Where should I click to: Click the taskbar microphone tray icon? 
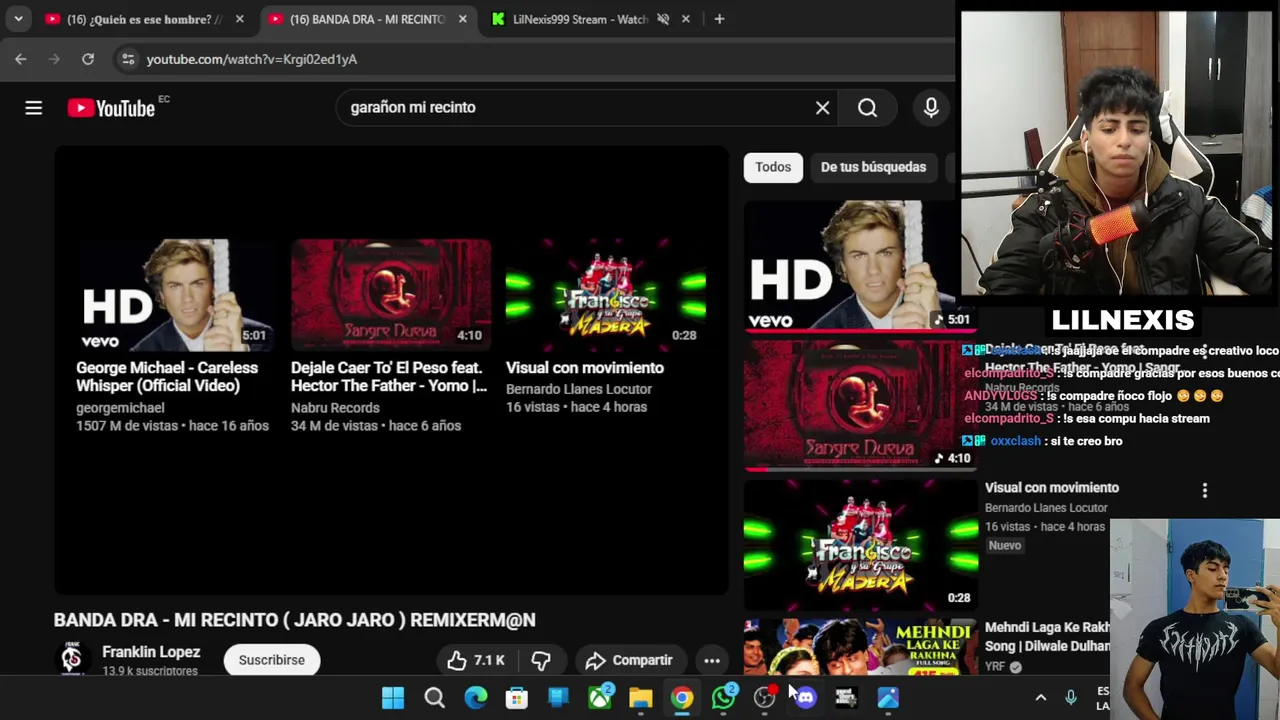point(1071,698)
